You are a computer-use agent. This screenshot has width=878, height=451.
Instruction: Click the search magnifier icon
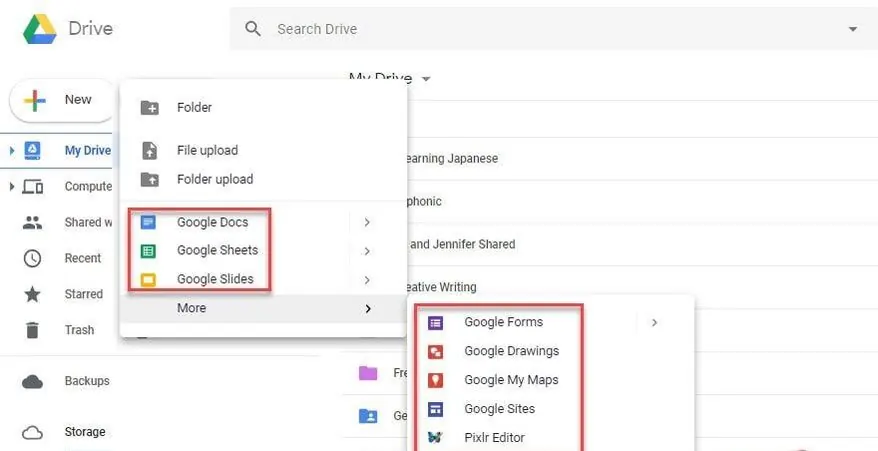coord(253,29)
